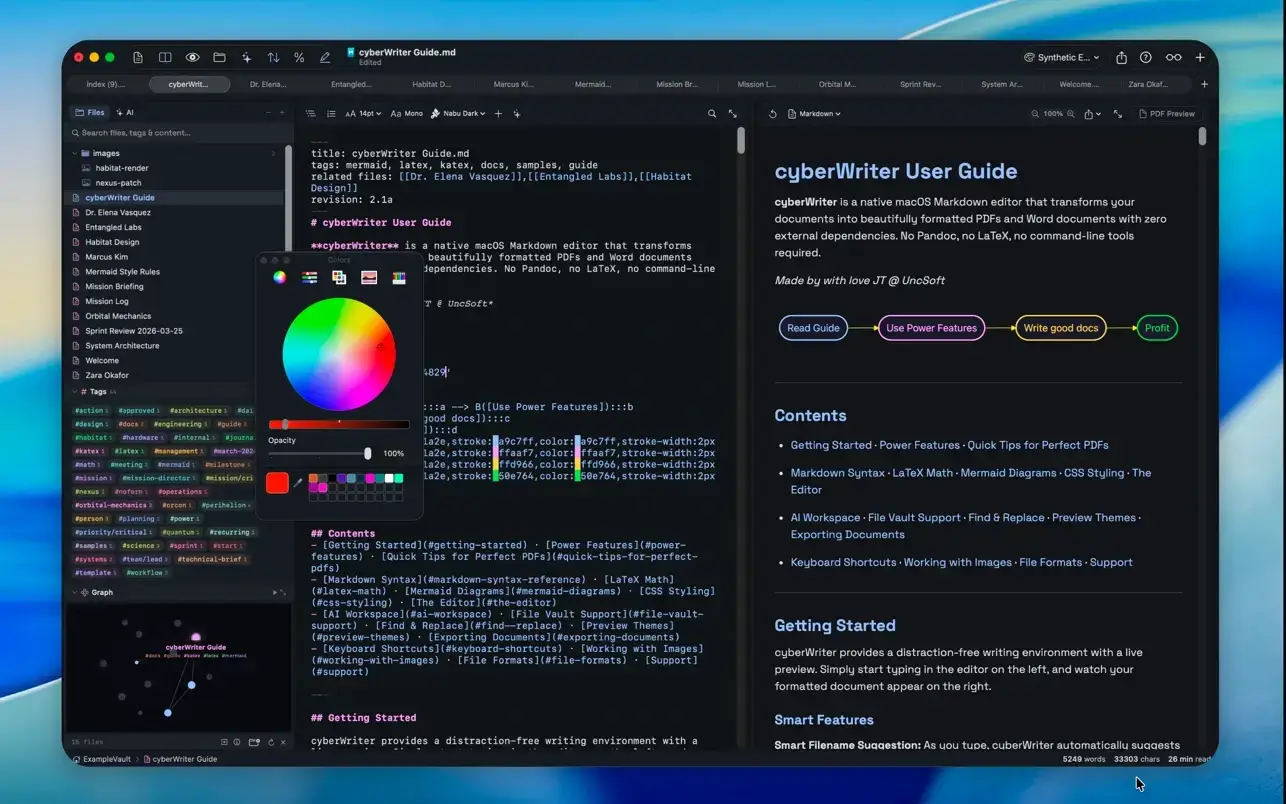Viewport: 1286px width, 804px height.
Task: Collapse the Graph section
Action: coord(73,592)
